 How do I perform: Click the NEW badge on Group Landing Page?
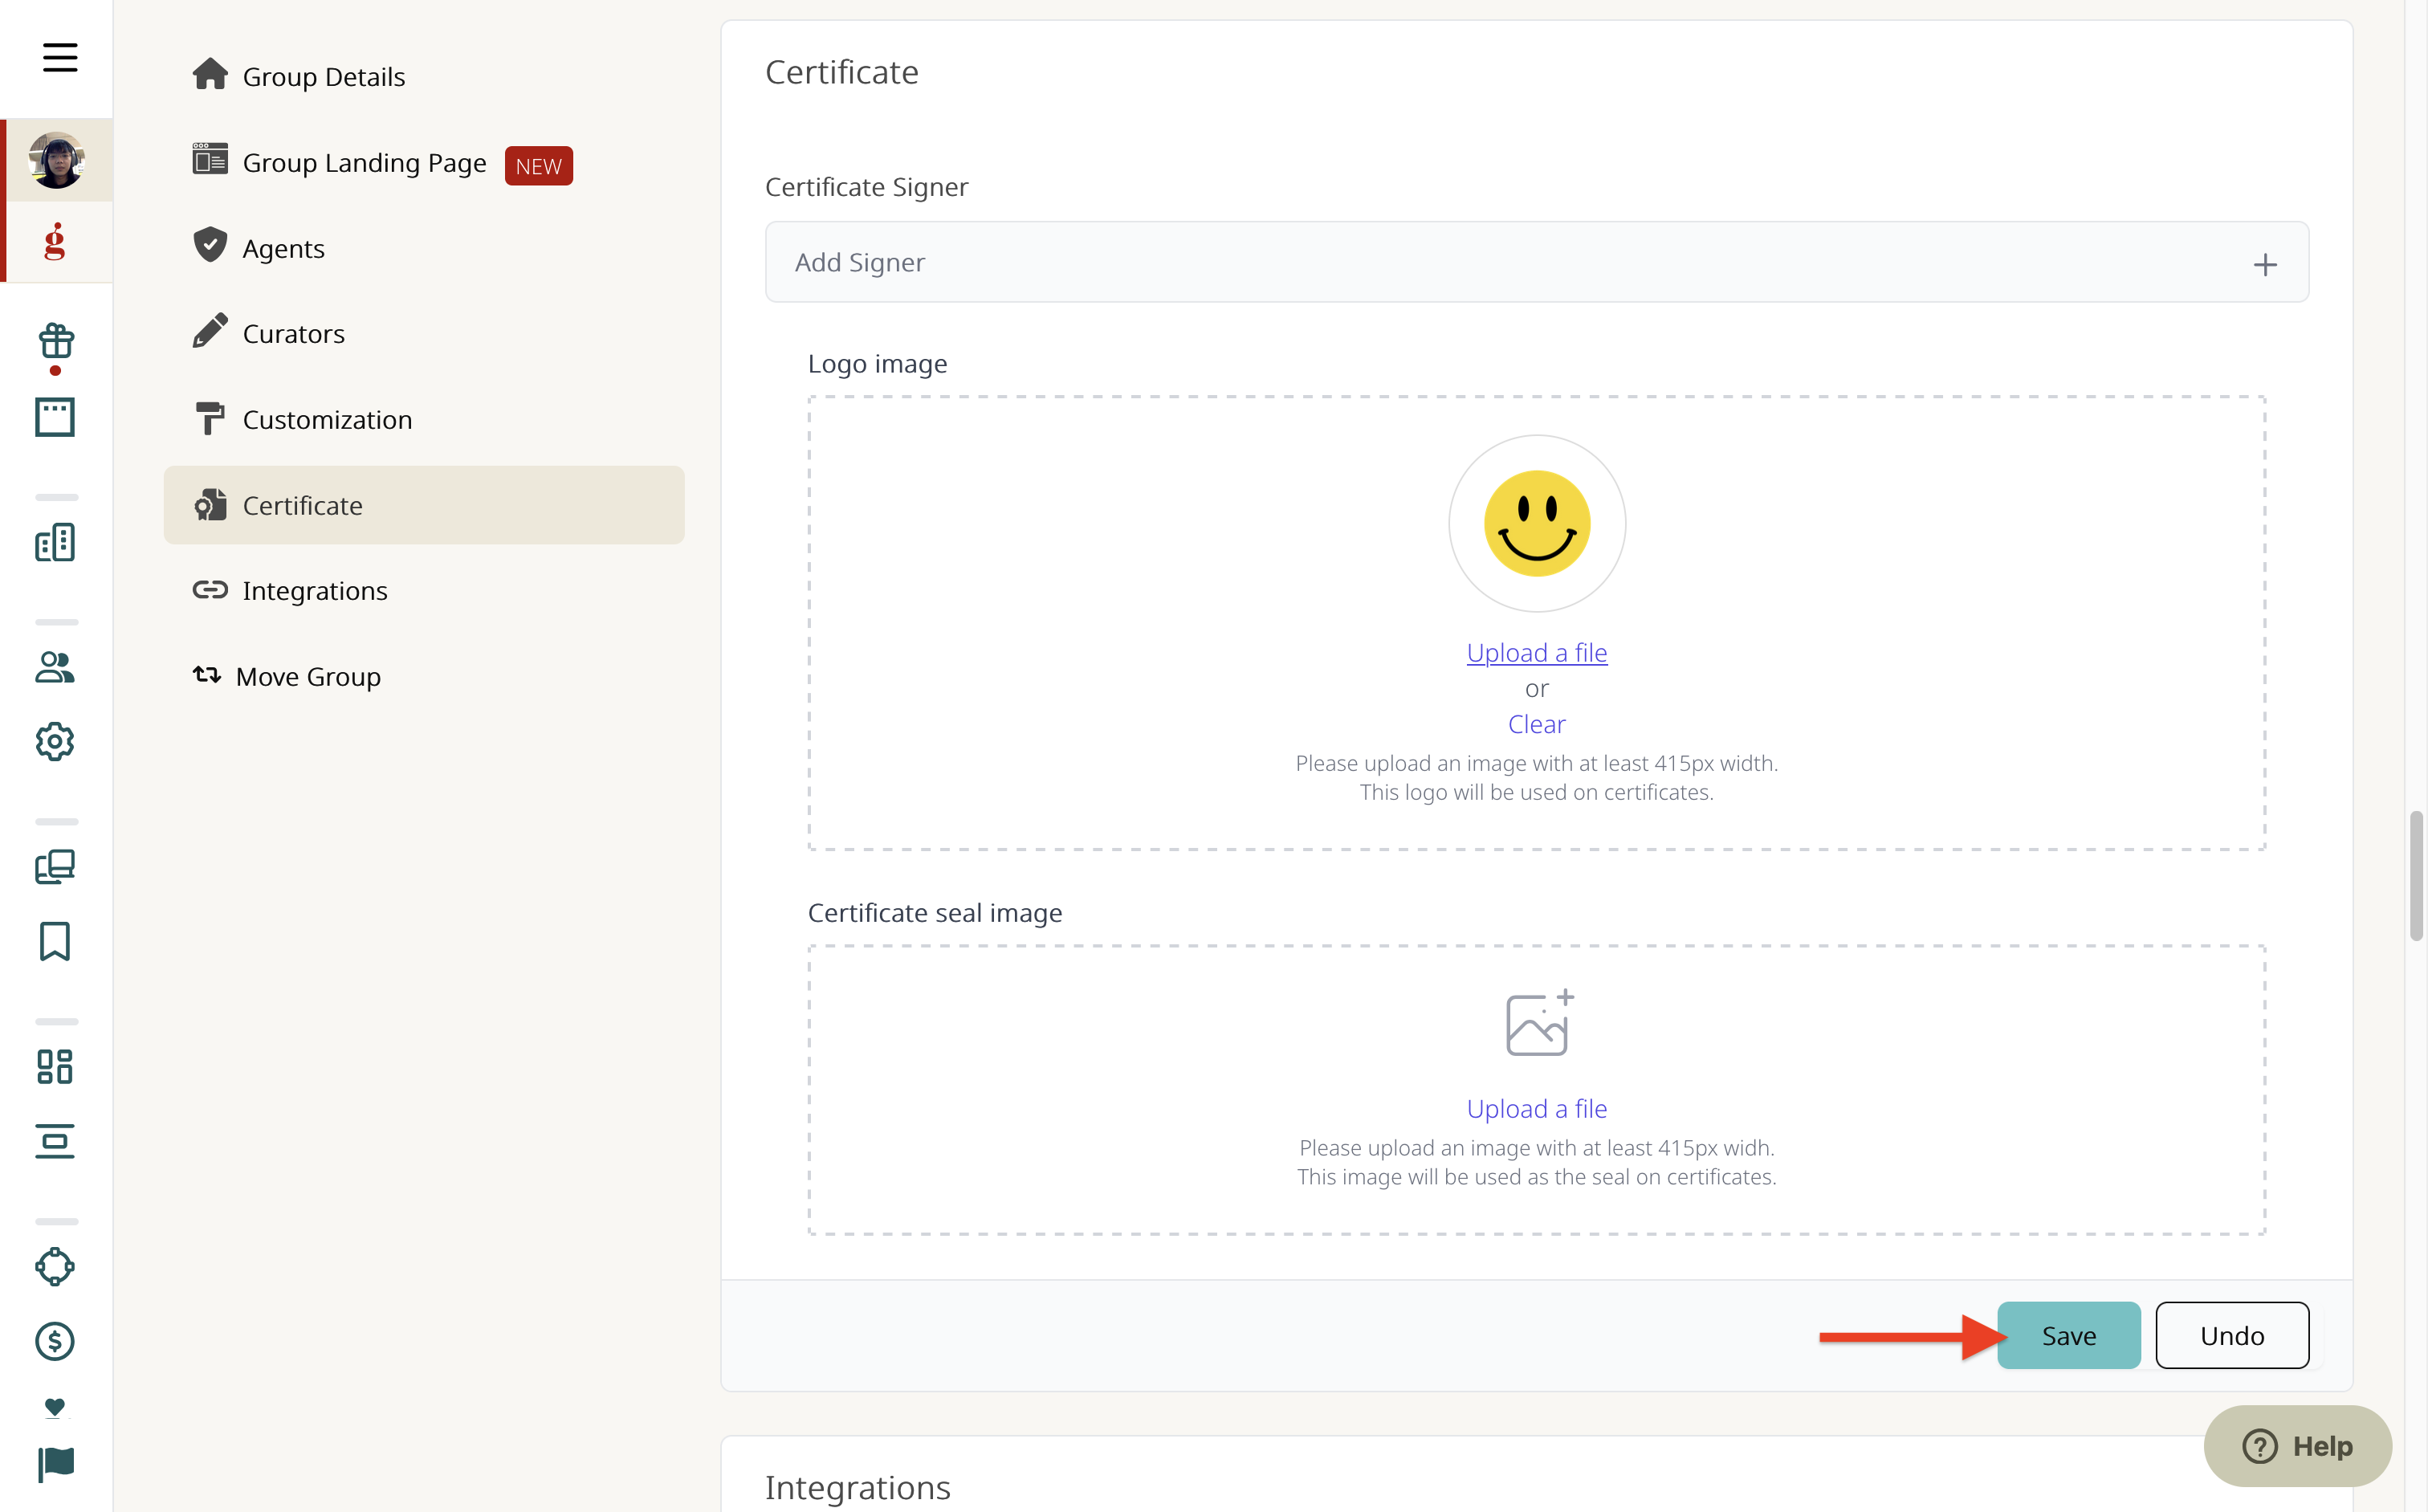point(539,165)
